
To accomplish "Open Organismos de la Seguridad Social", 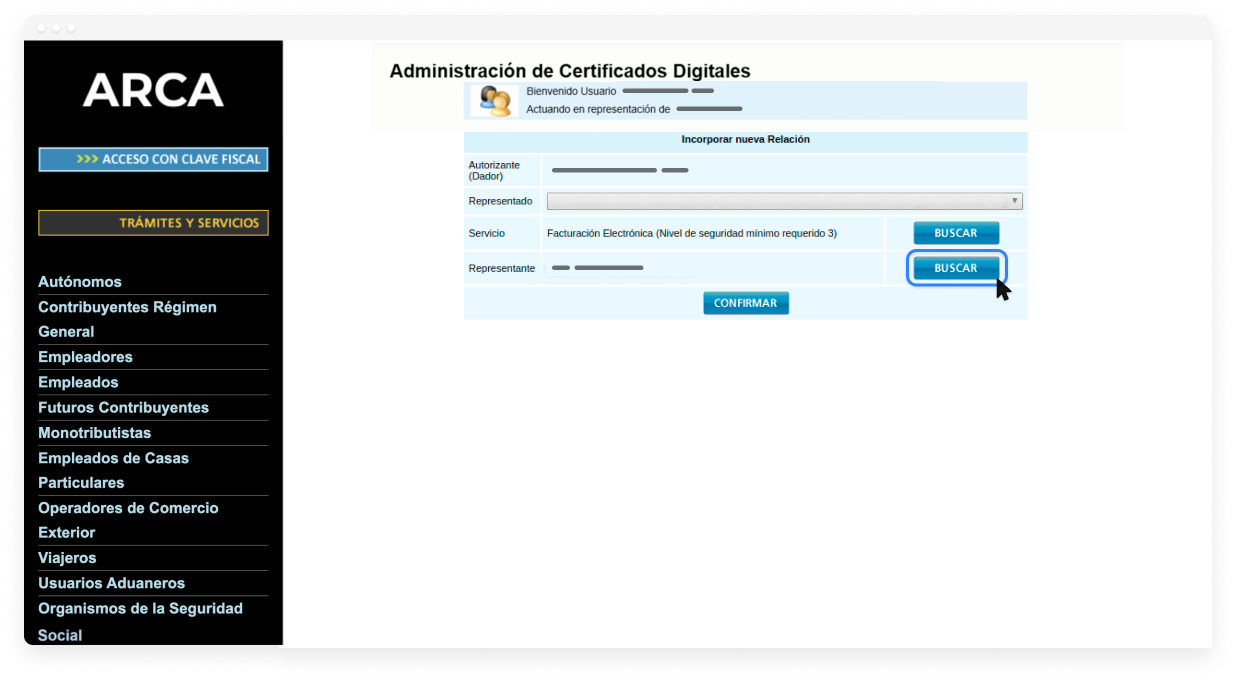I will click(140, 621).
